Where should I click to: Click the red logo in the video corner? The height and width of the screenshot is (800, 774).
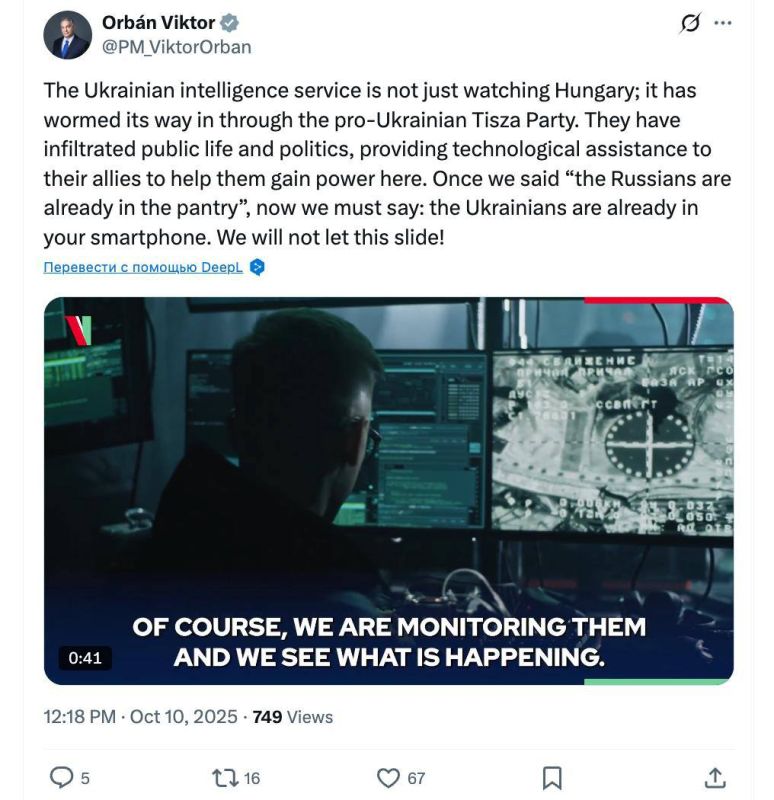[x=79, y=329]
